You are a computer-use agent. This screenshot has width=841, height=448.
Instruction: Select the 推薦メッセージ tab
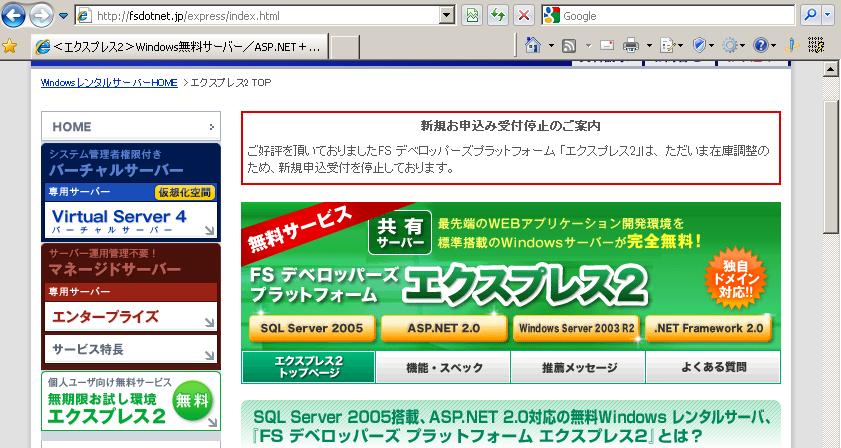point(579,368)
